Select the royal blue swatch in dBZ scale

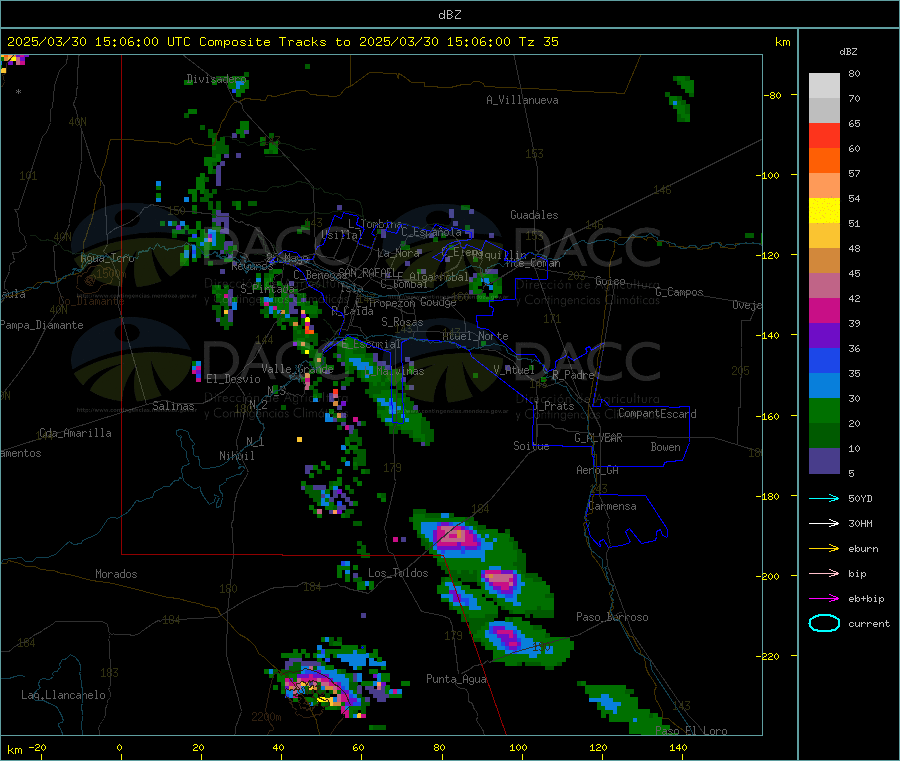tap(824, 360)
